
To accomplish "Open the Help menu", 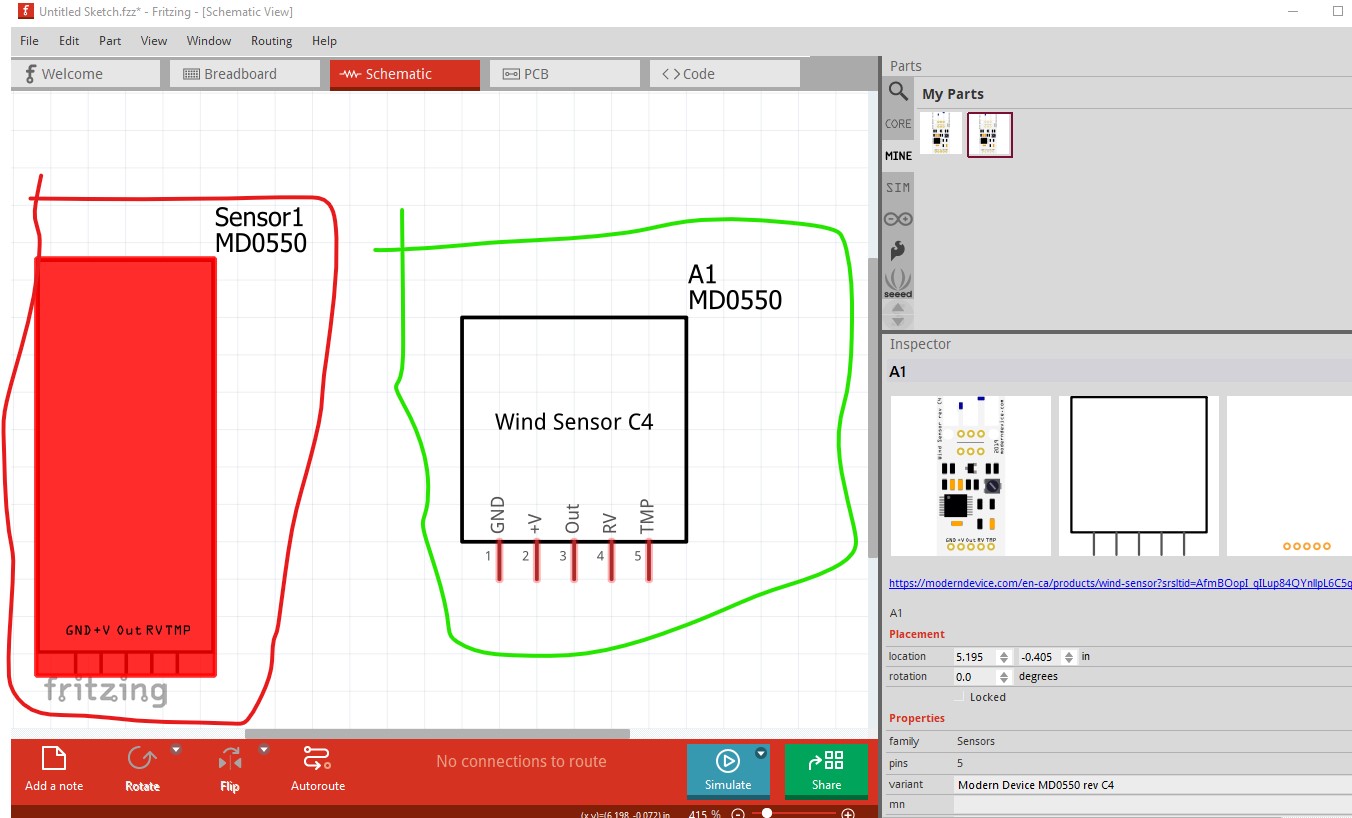I will pyautogui.click(x=324, y=41).
